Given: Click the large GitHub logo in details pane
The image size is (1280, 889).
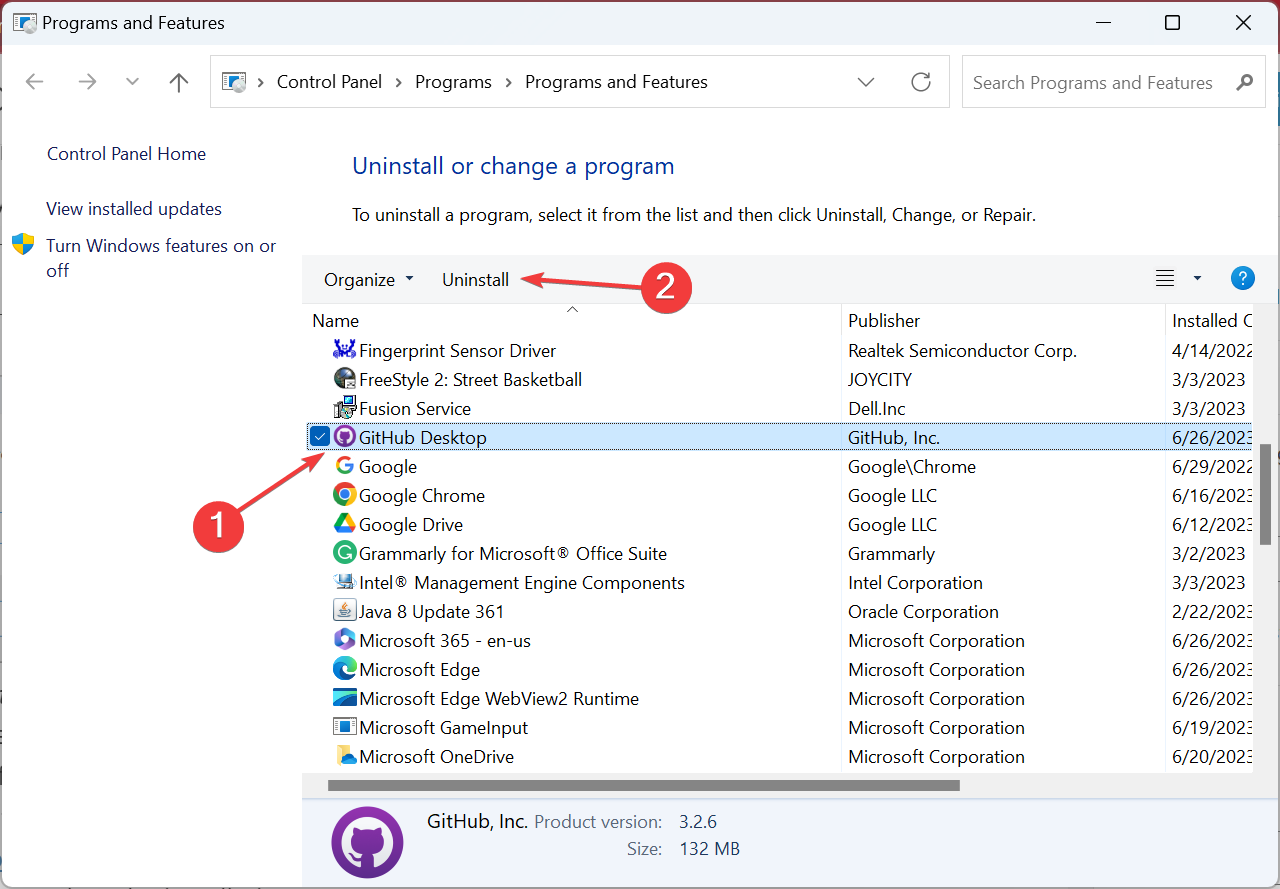Looking at the screenshot, I should tap(367, 842).
